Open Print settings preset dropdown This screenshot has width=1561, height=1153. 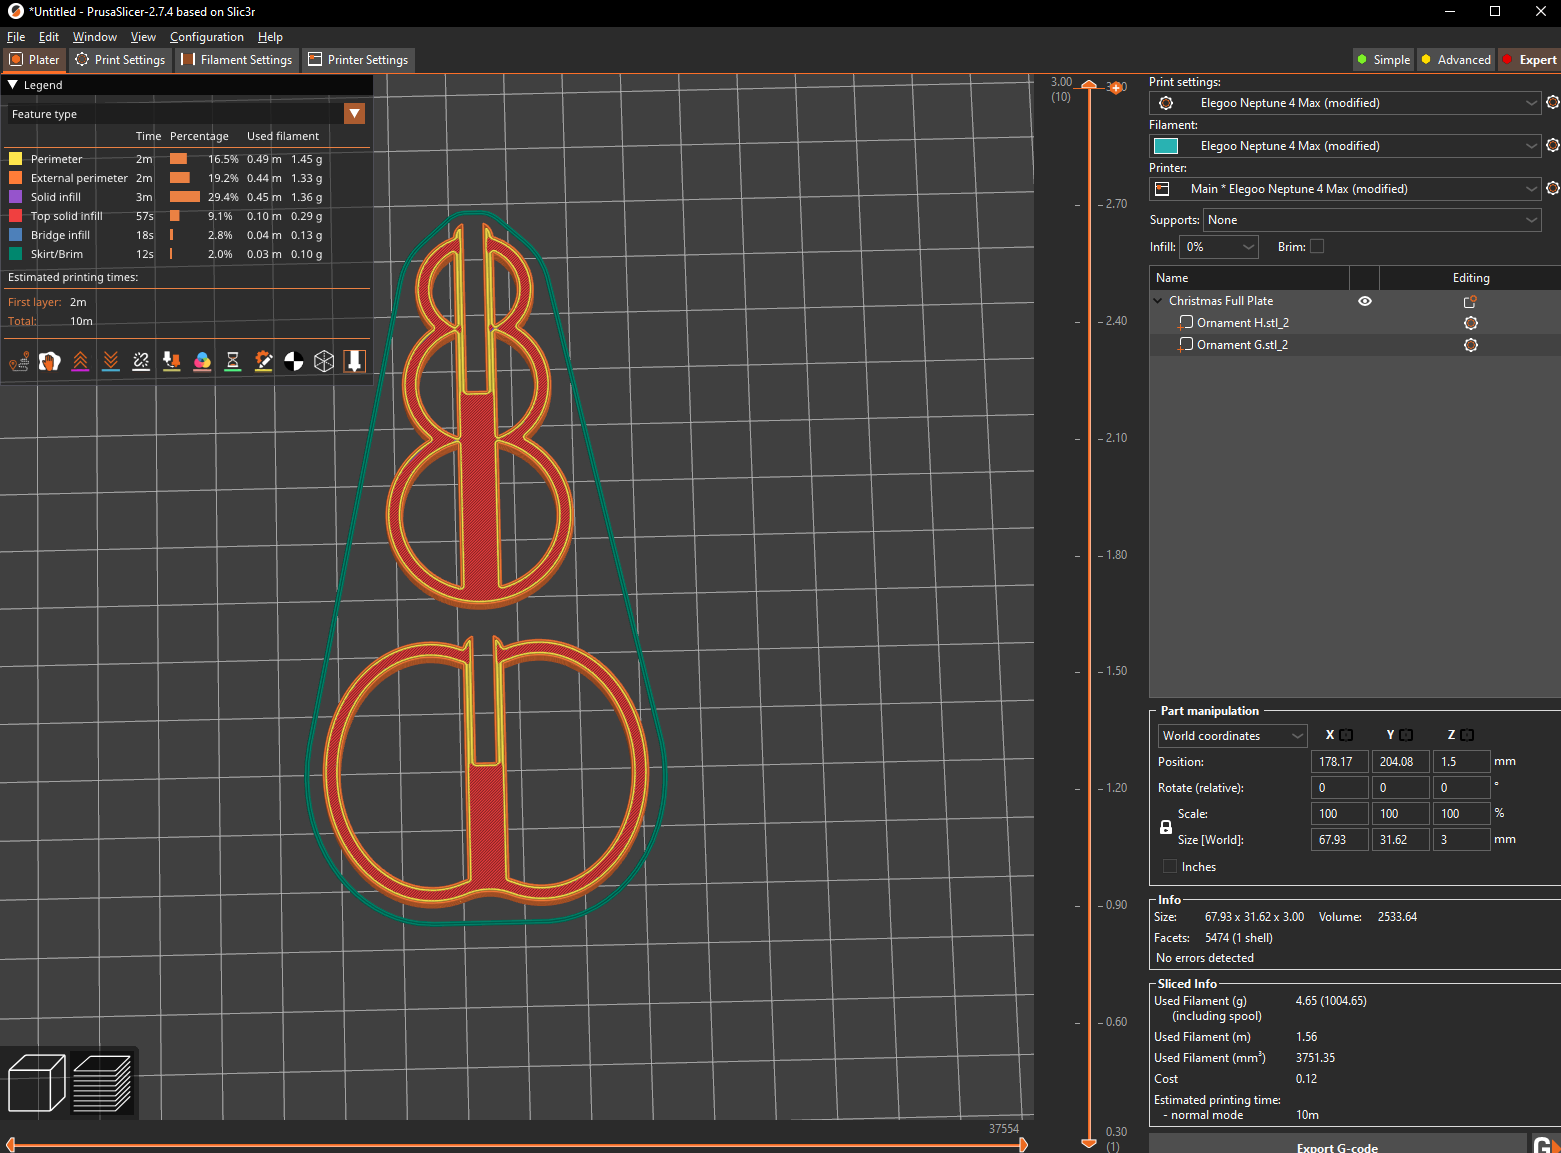coord(1345,103)
